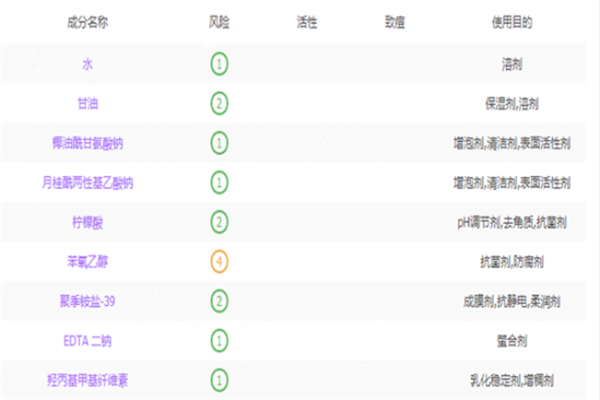Viewport: 600px width, 400px height.
Task: Click the 柠檬酸 ingredient name
Action: click(88, 222)
